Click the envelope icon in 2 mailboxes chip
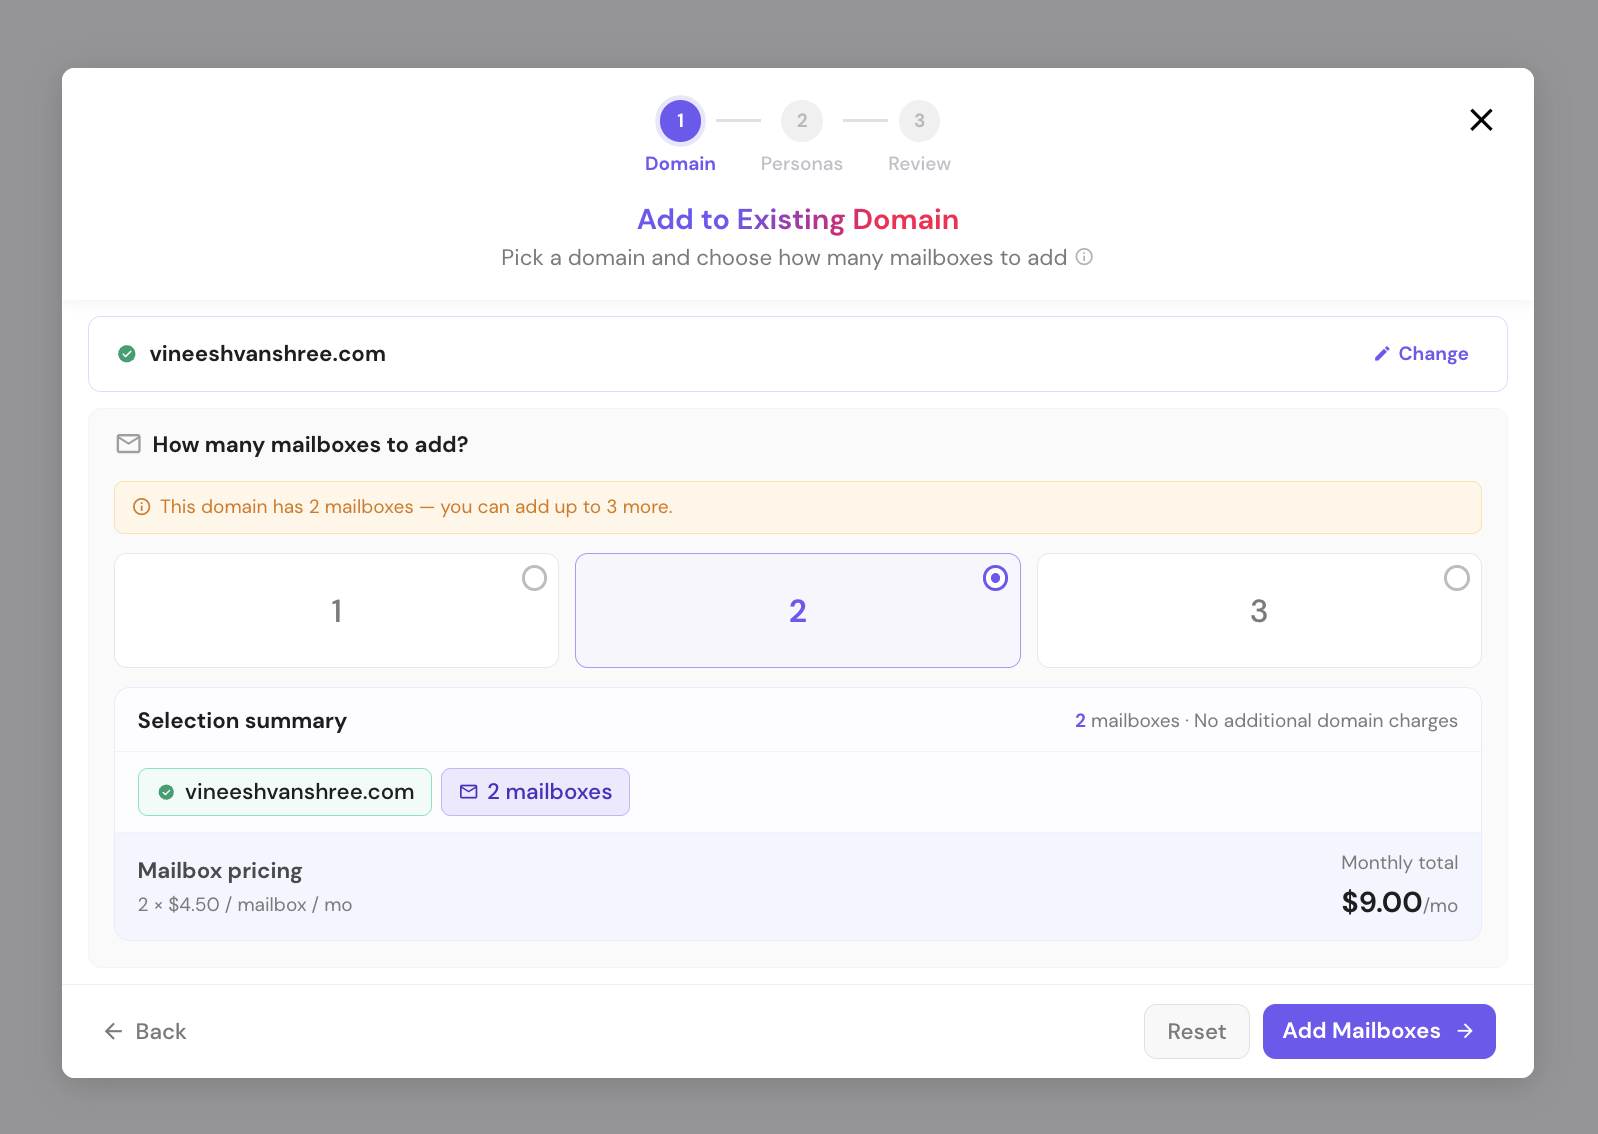Viewport: 1598px width, 1134px height. 469,792
